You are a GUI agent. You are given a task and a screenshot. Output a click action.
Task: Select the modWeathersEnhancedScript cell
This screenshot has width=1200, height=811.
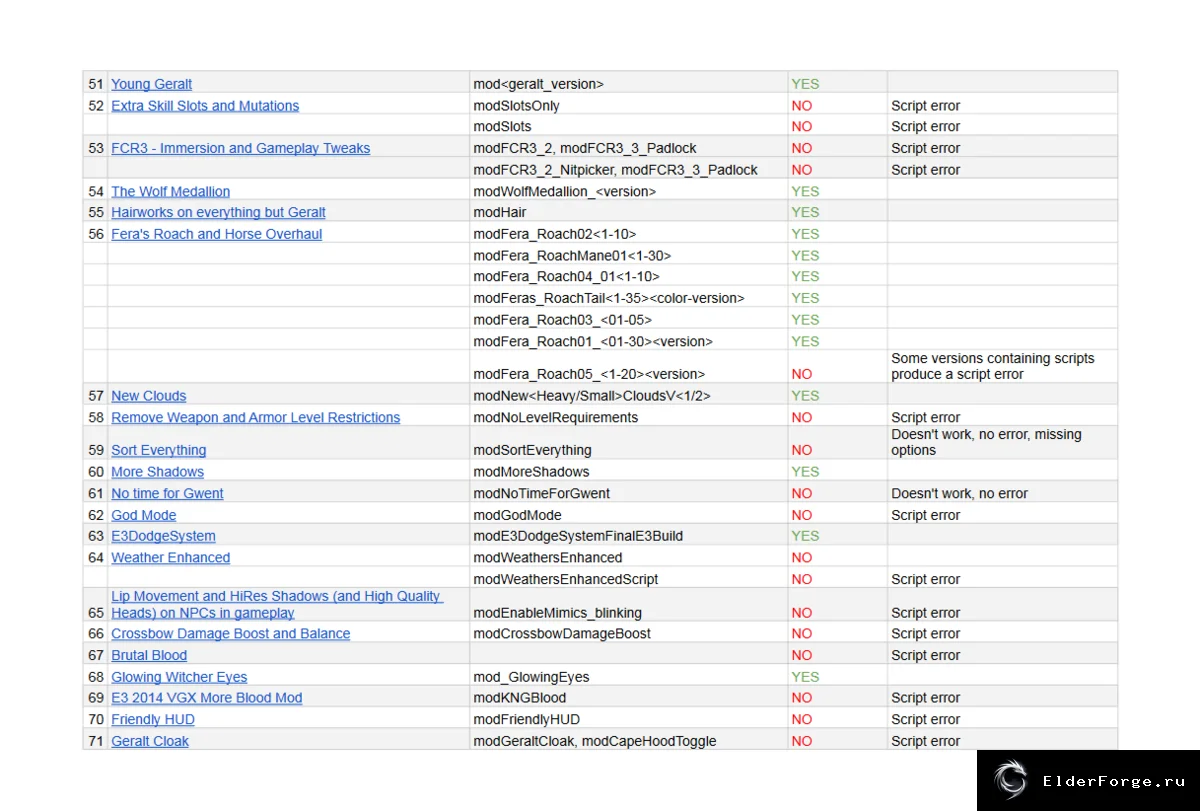[628, 579]
